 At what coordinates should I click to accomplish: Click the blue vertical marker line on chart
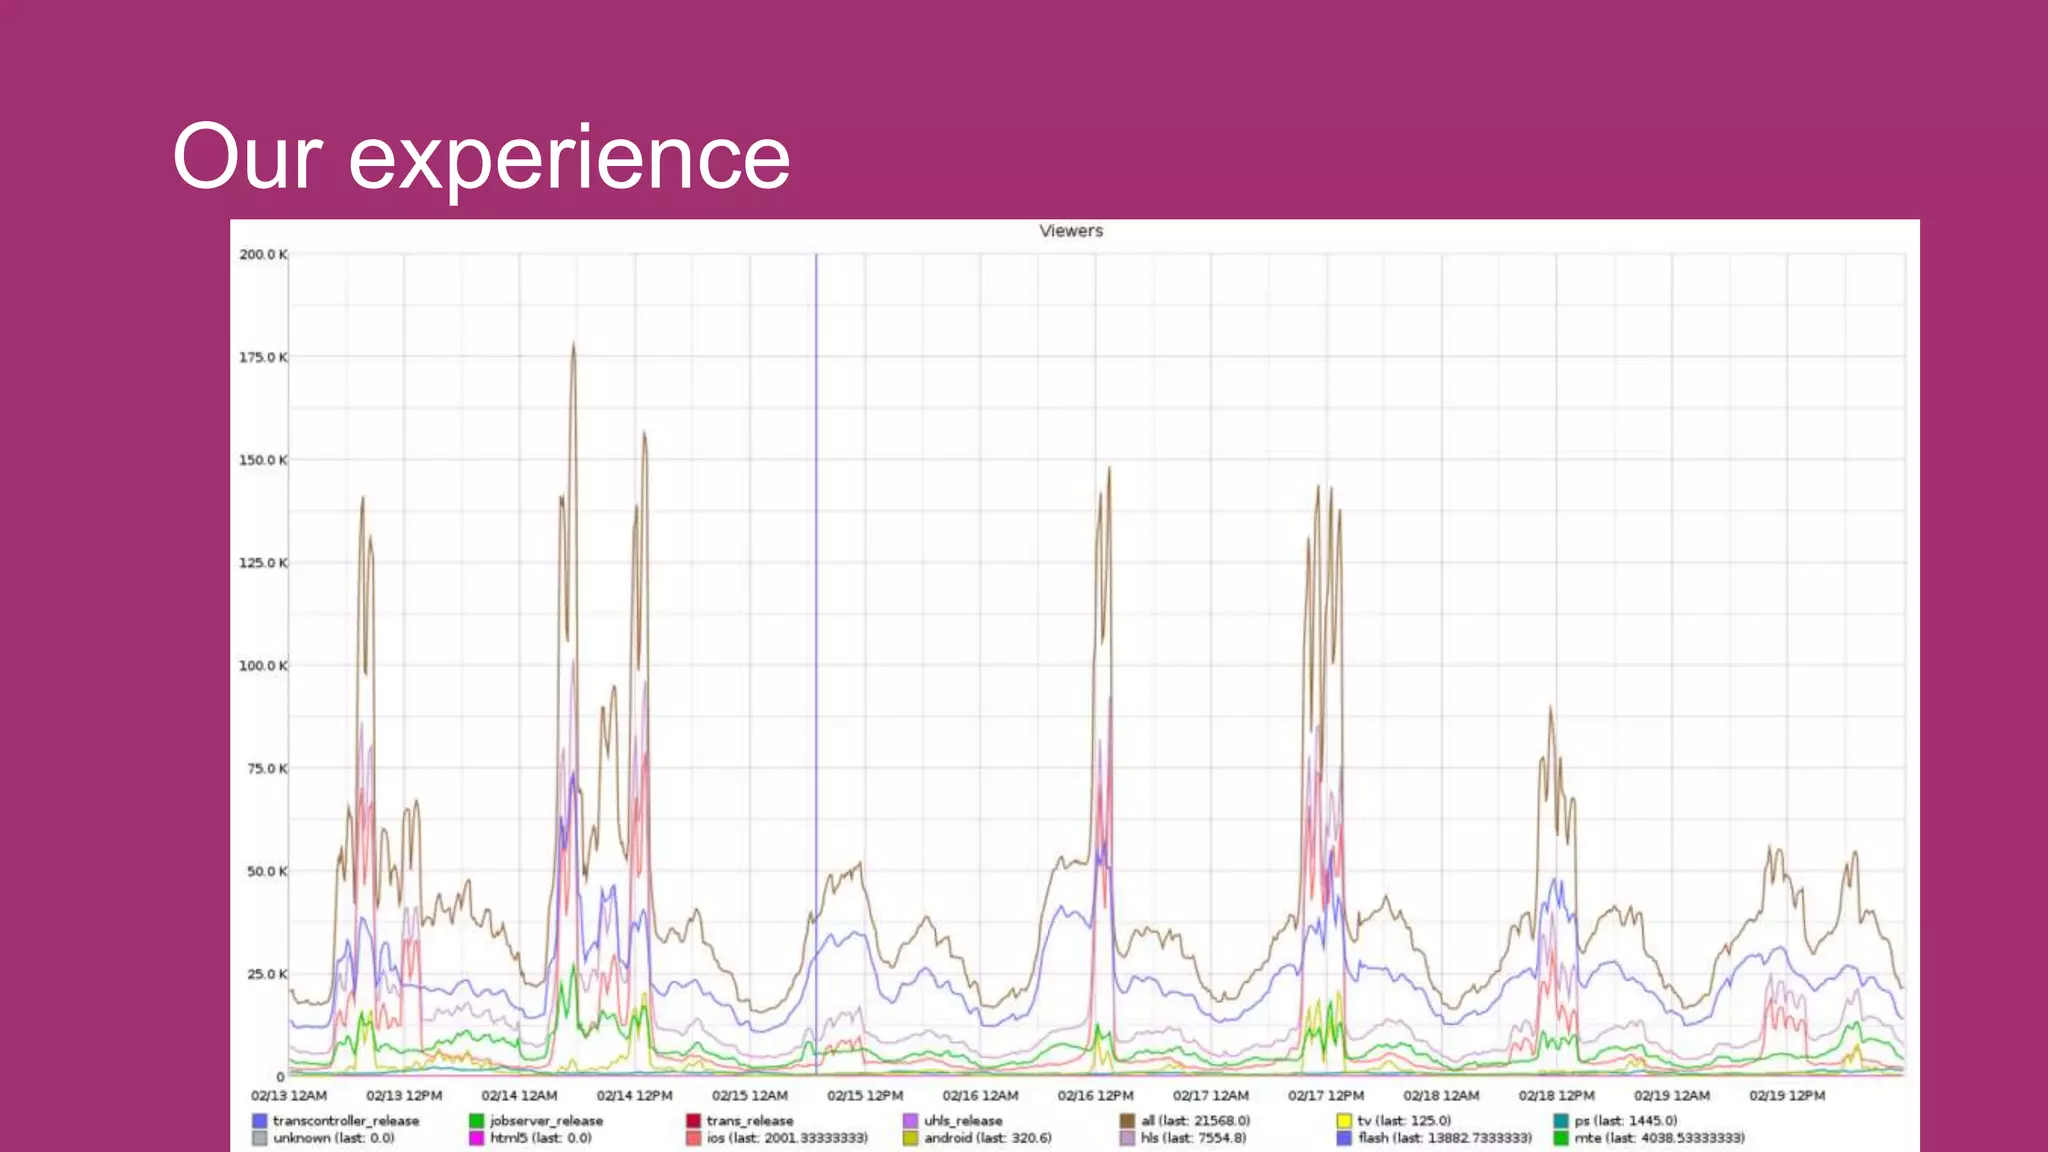pos(816,600)
